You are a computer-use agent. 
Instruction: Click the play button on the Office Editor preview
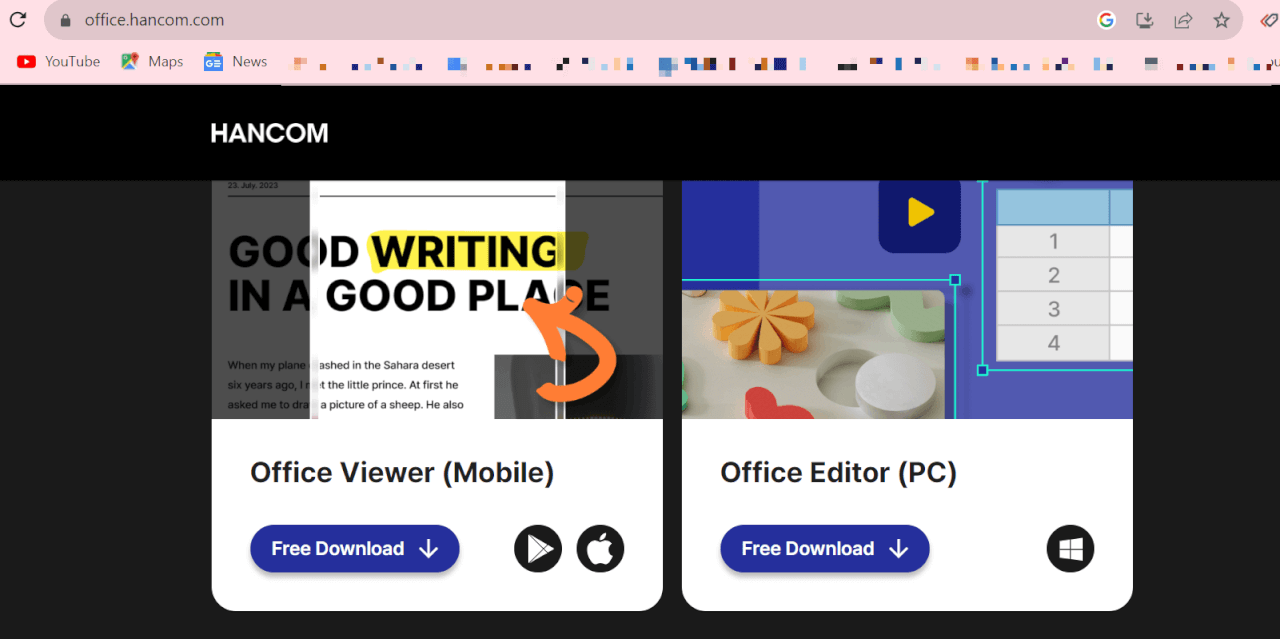[919, 211]
